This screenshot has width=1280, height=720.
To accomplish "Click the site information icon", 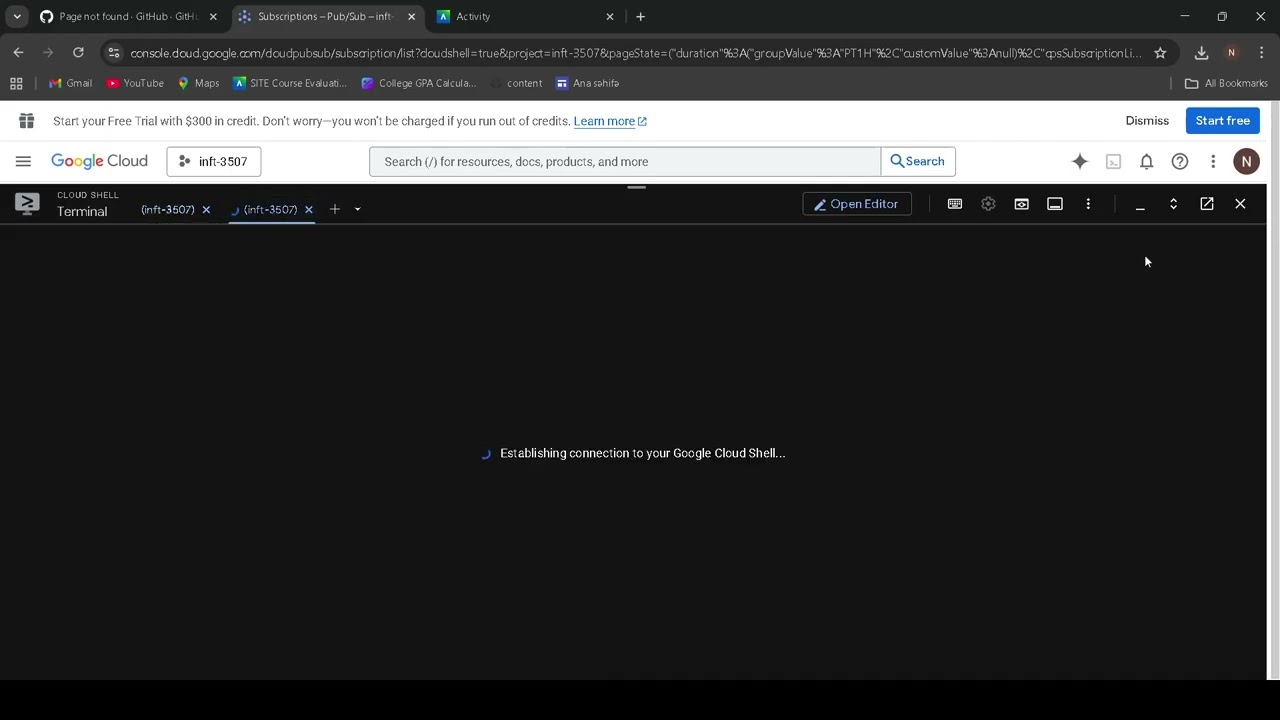I will [113, 53].
